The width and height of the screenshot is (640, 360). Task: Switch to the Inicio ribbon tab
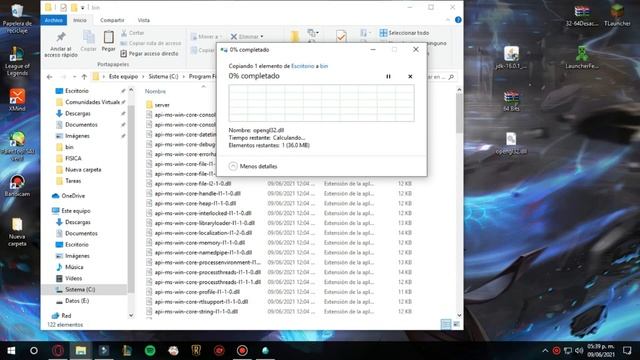(80, 20)
